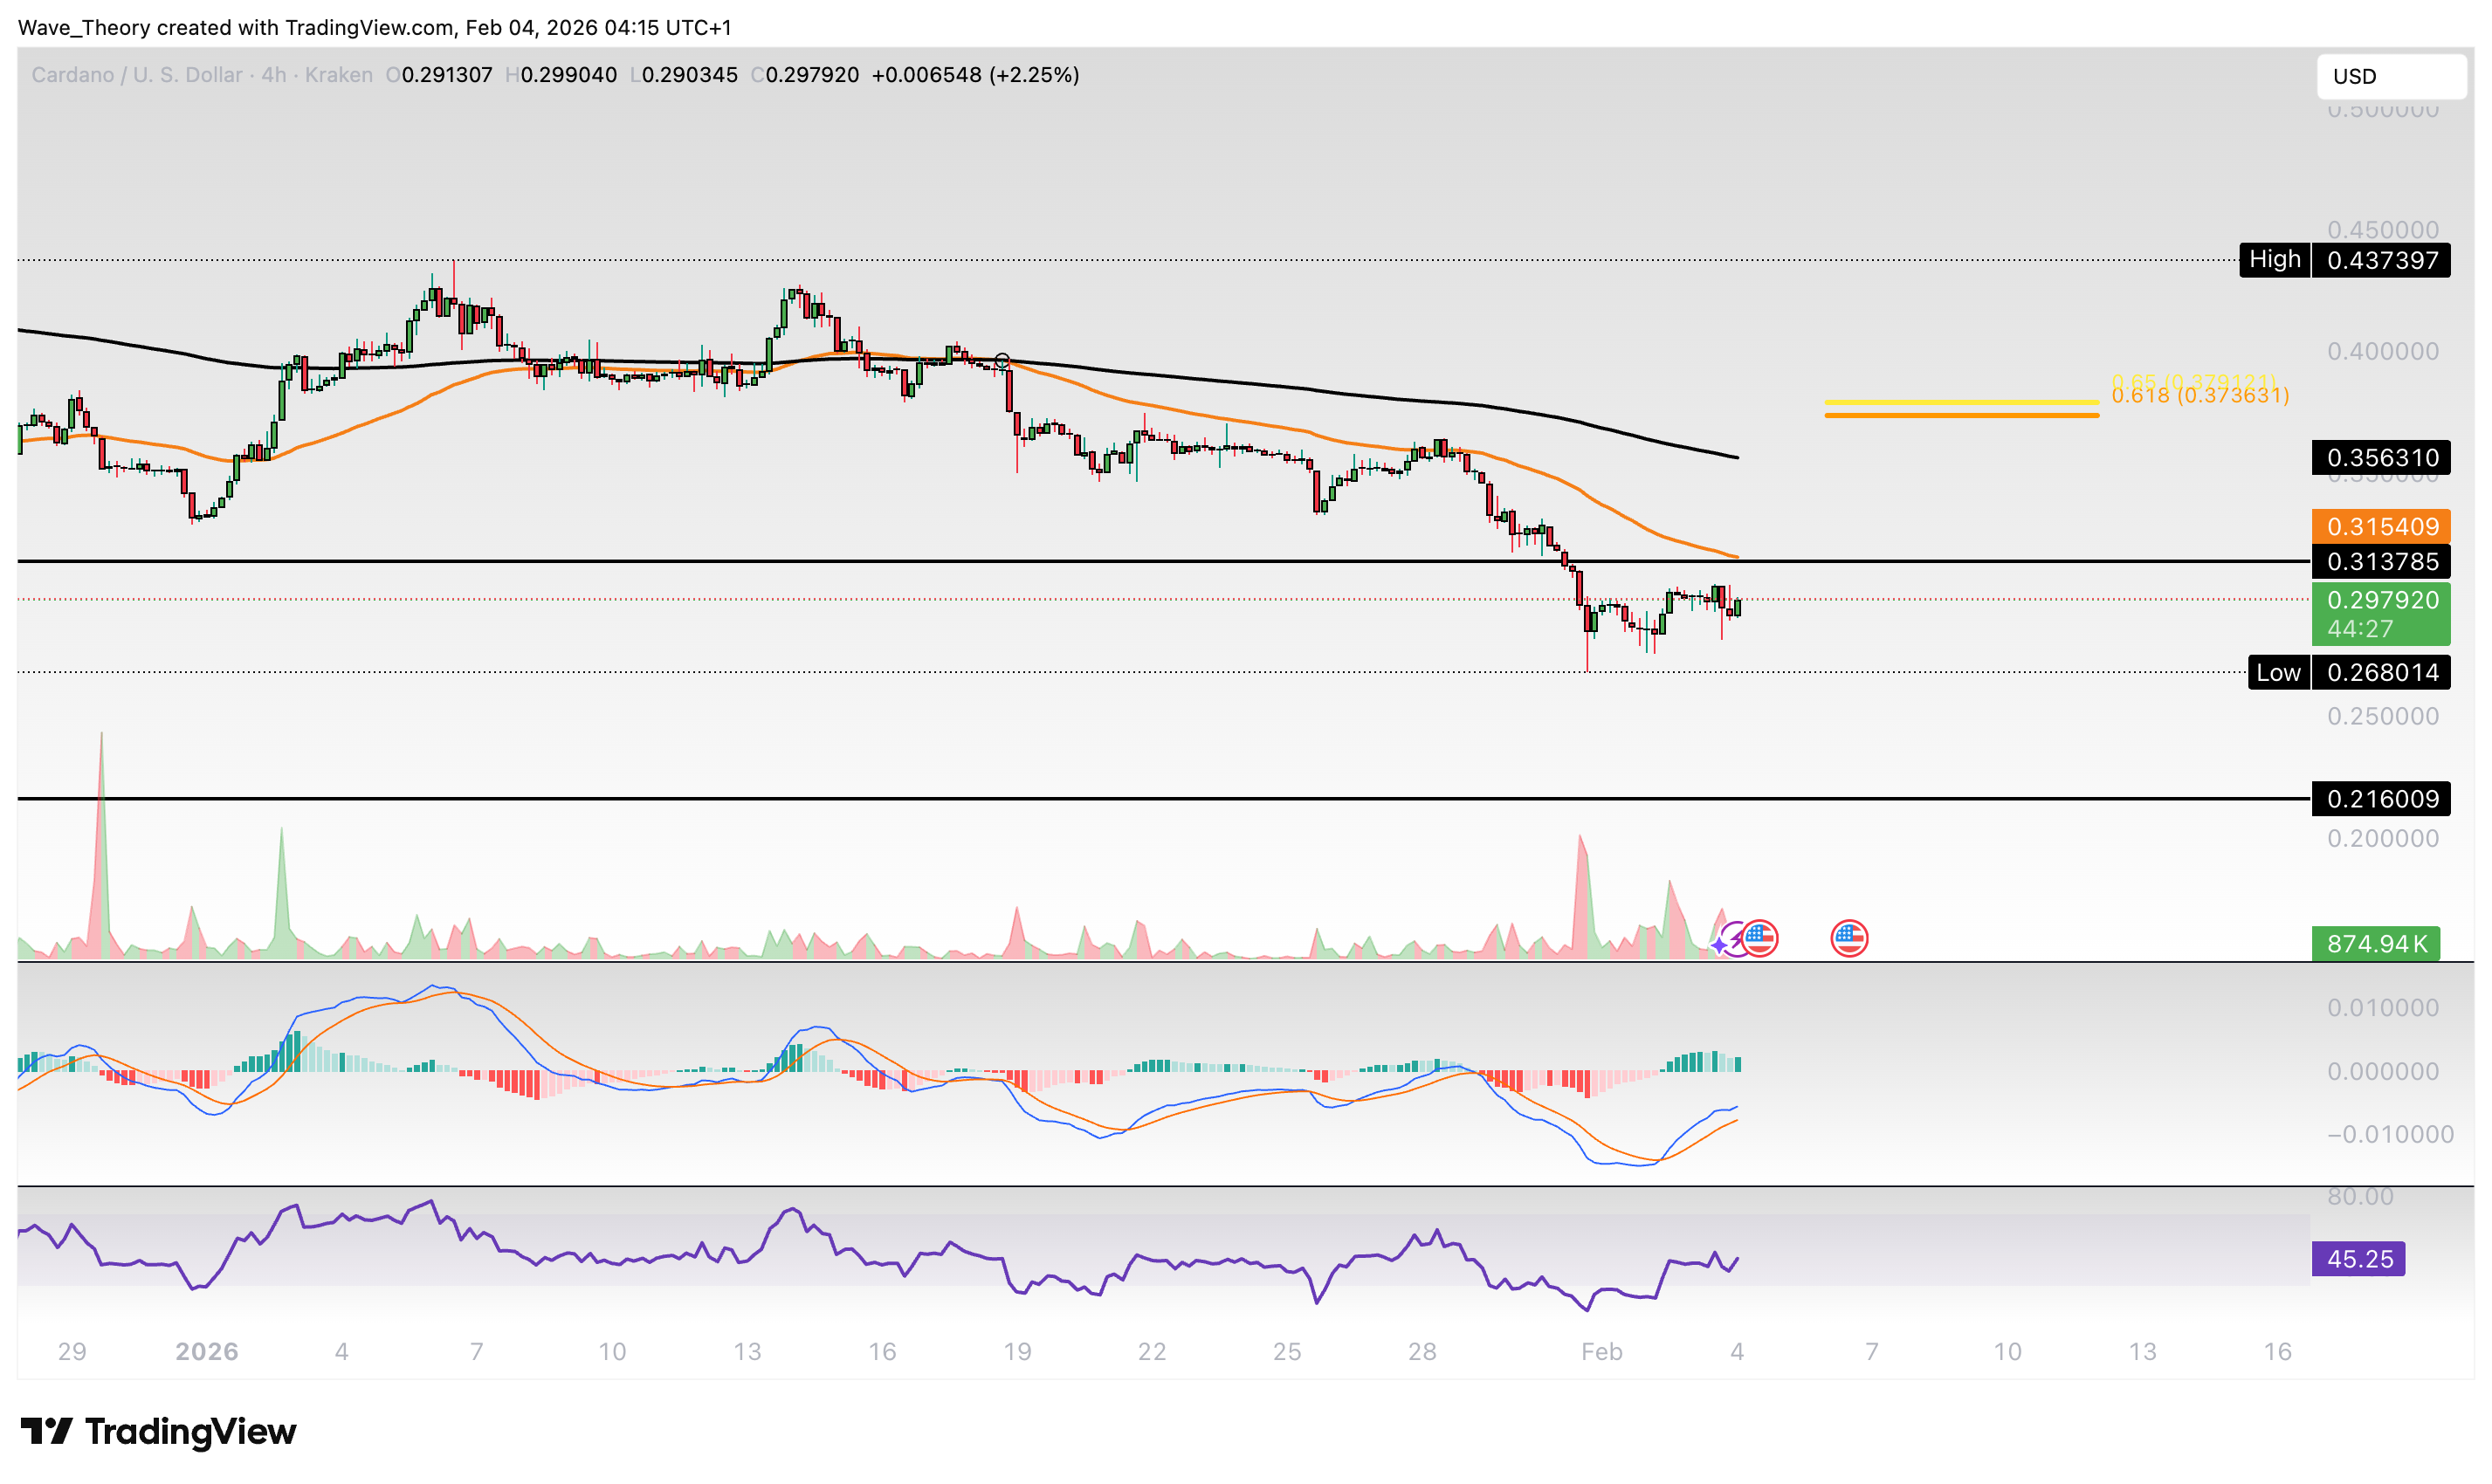2492x1484 pixels.
Task: Click the leftmost US flag economic event icon
Action: (1760, 940)
